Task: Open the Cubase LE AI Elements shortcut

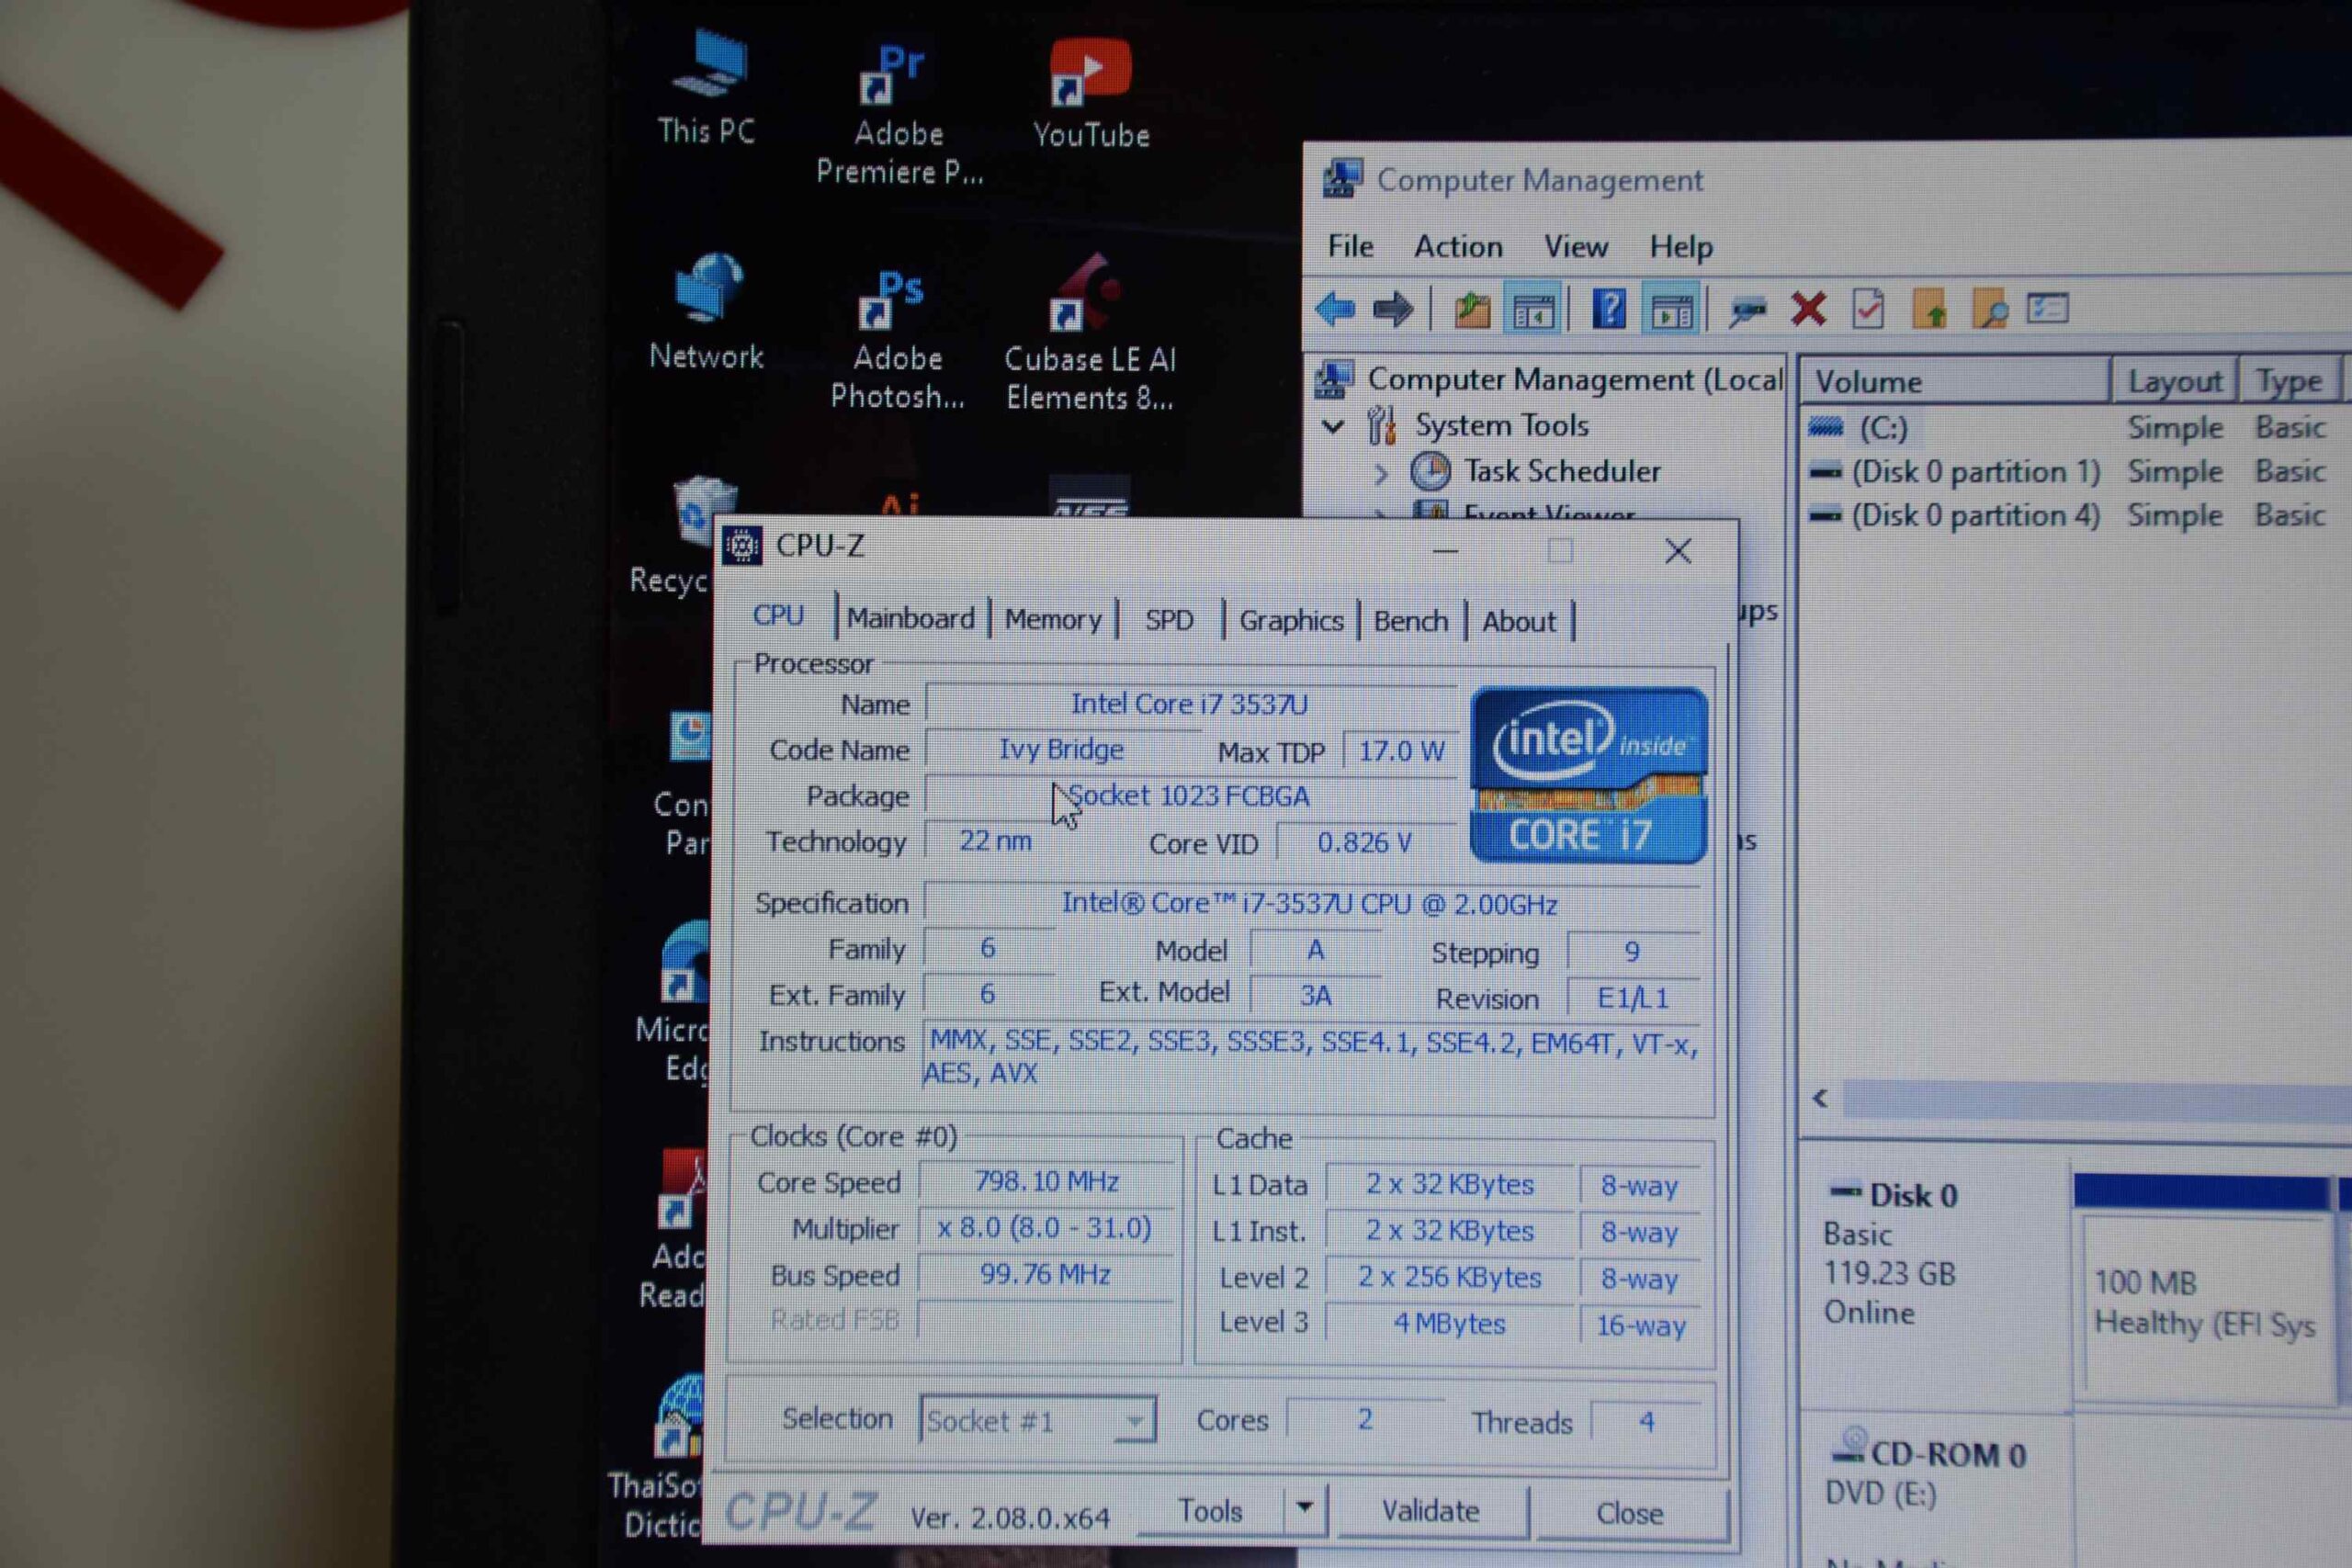Action: tap(1090, 333)
